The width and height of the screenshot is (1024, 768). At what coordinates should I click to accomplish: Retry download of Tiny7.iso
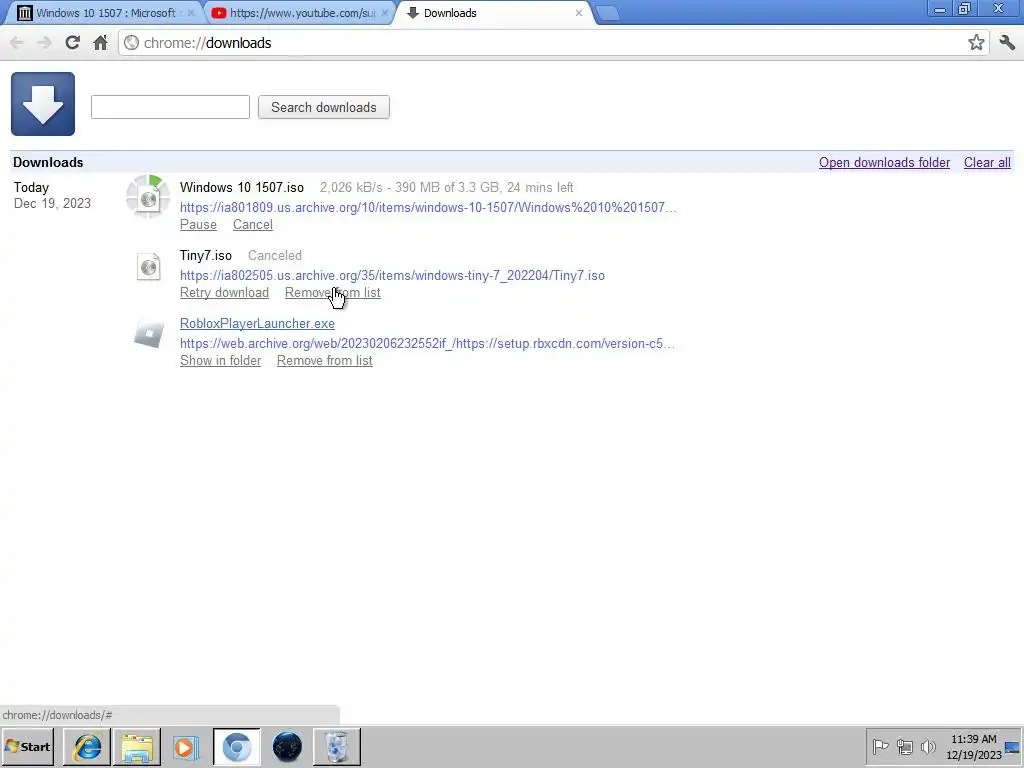click(224, 293)
